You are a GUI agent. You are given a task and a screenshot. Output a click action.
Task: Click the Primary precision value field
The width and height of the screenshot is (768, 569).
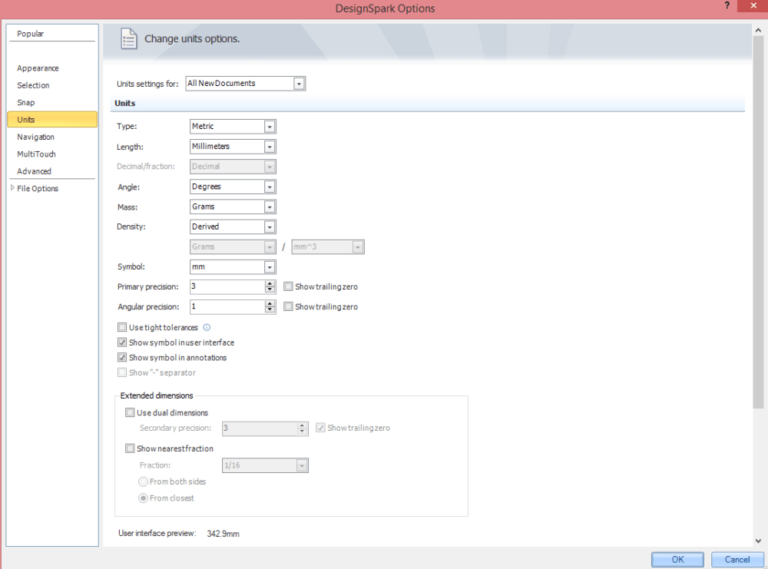tap(227, 286)
